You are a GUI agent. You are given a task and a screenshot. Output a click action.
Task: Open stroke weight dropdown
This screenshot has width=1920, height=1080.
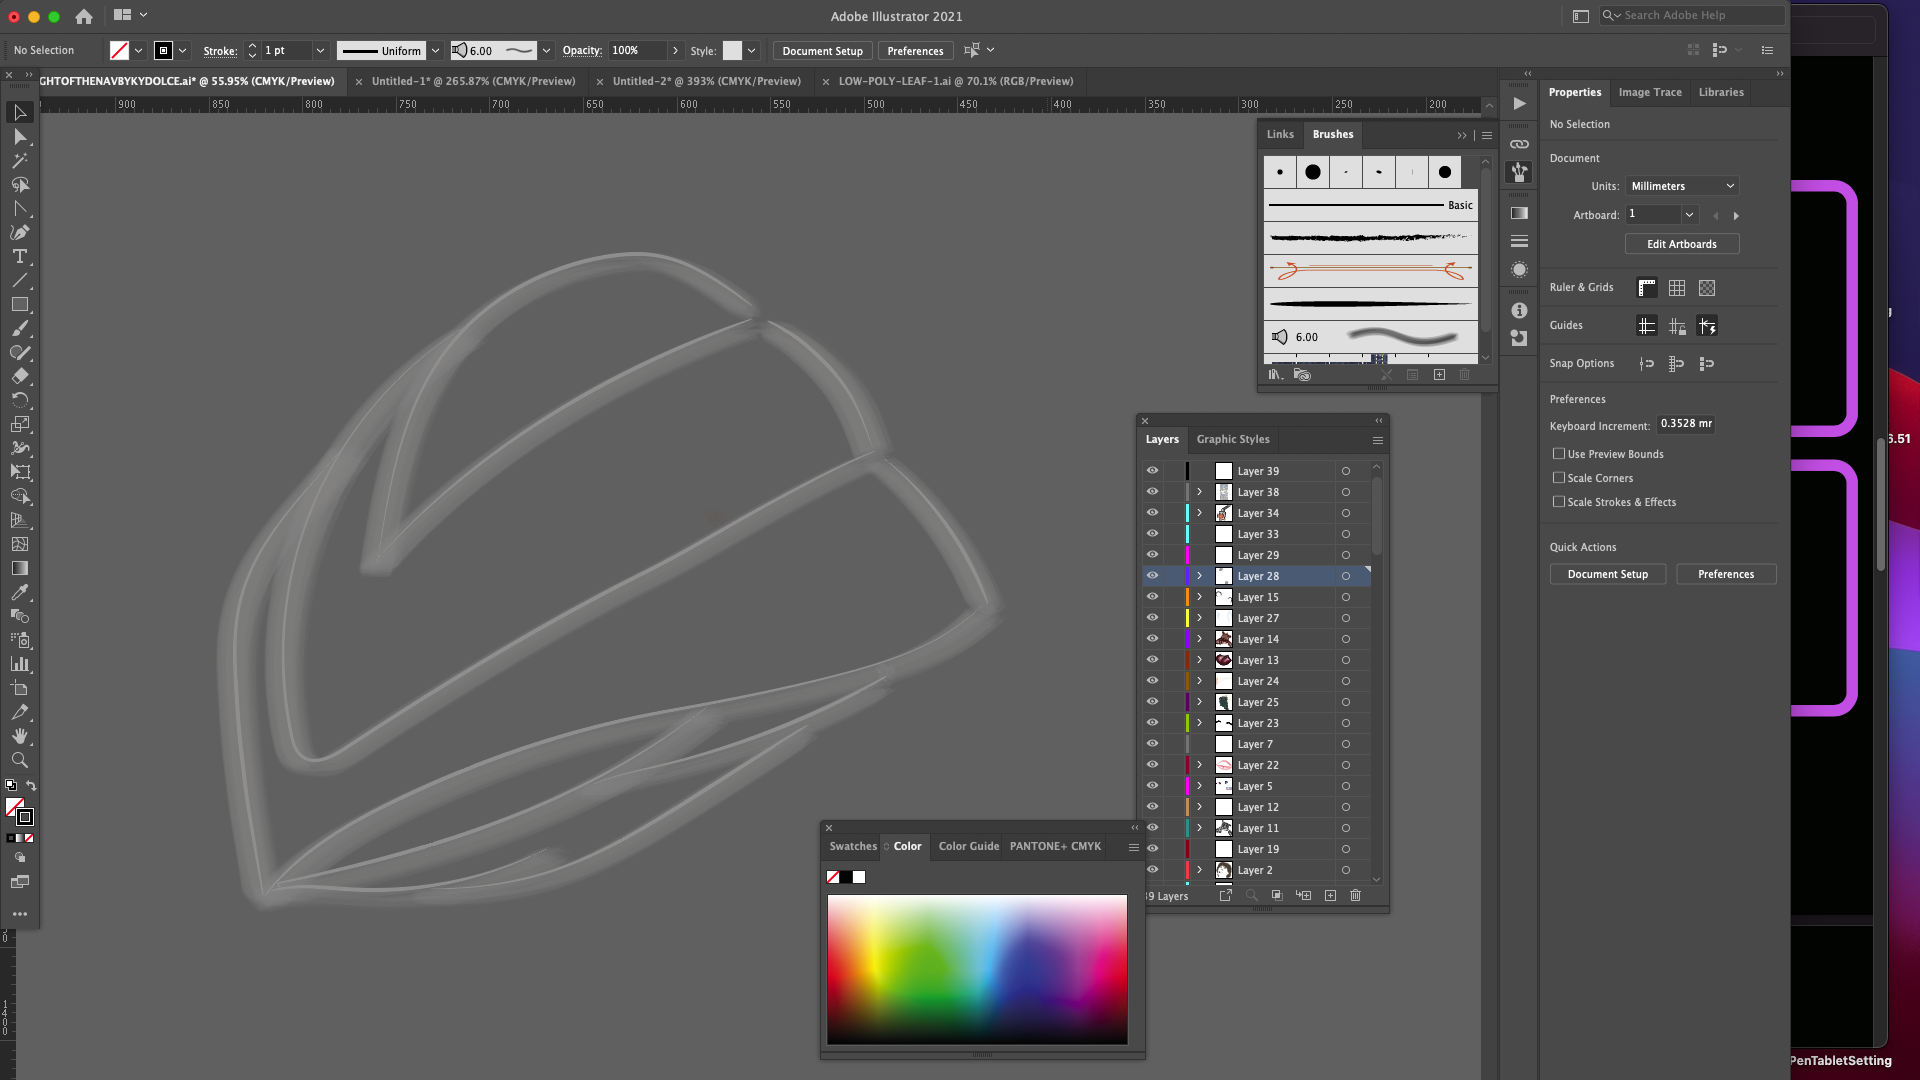(320, 50)
